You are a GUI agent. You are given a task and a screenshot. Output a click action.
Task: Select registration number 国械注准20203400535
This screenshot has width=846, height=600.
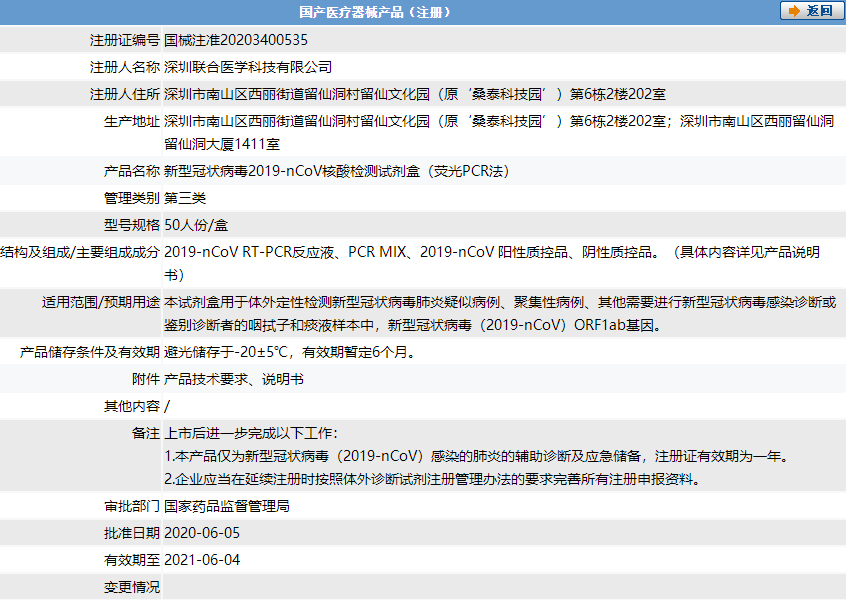click(x=236, y=40)
